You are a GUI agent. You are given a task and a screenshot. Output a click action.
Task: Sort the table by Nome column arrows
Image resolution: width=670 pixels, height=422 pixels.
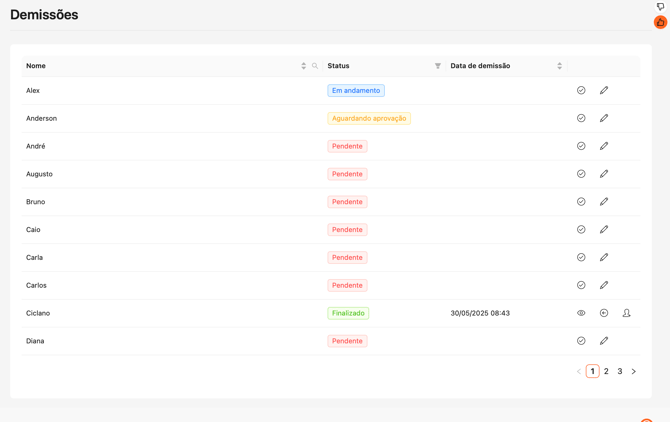coord(304,66)
